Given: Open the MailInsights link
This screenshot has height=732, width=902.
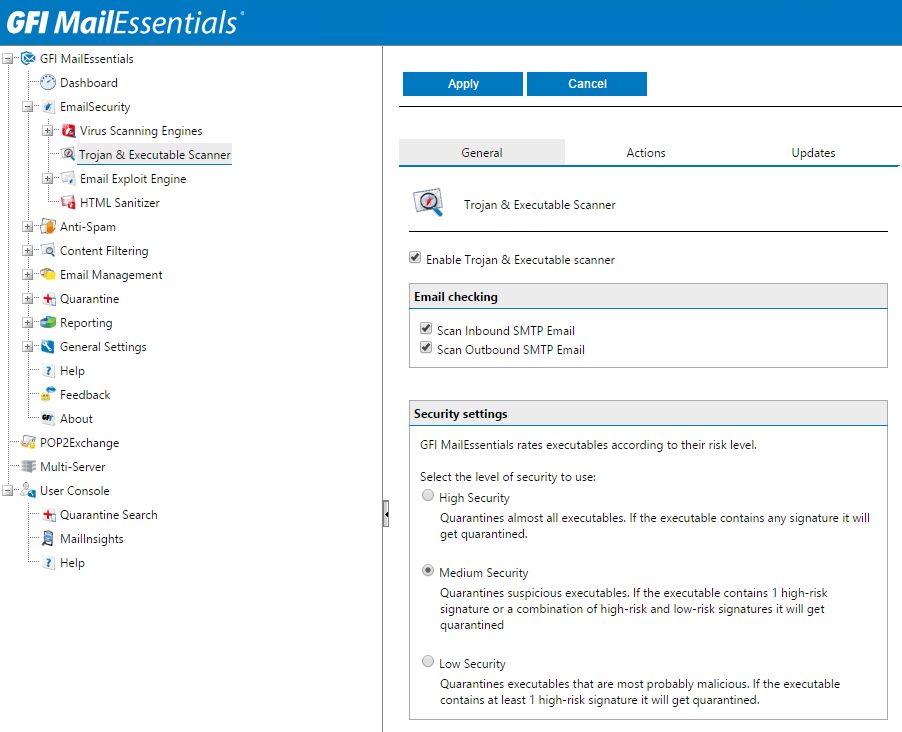Looking at the screenshot, I should click(x=92, y=539).
